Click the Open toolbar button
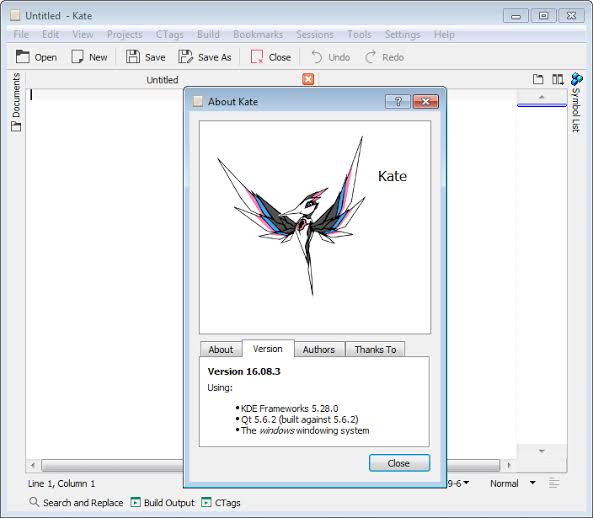Viewport: 593px width, 518px height. click(x=36, y=57)
